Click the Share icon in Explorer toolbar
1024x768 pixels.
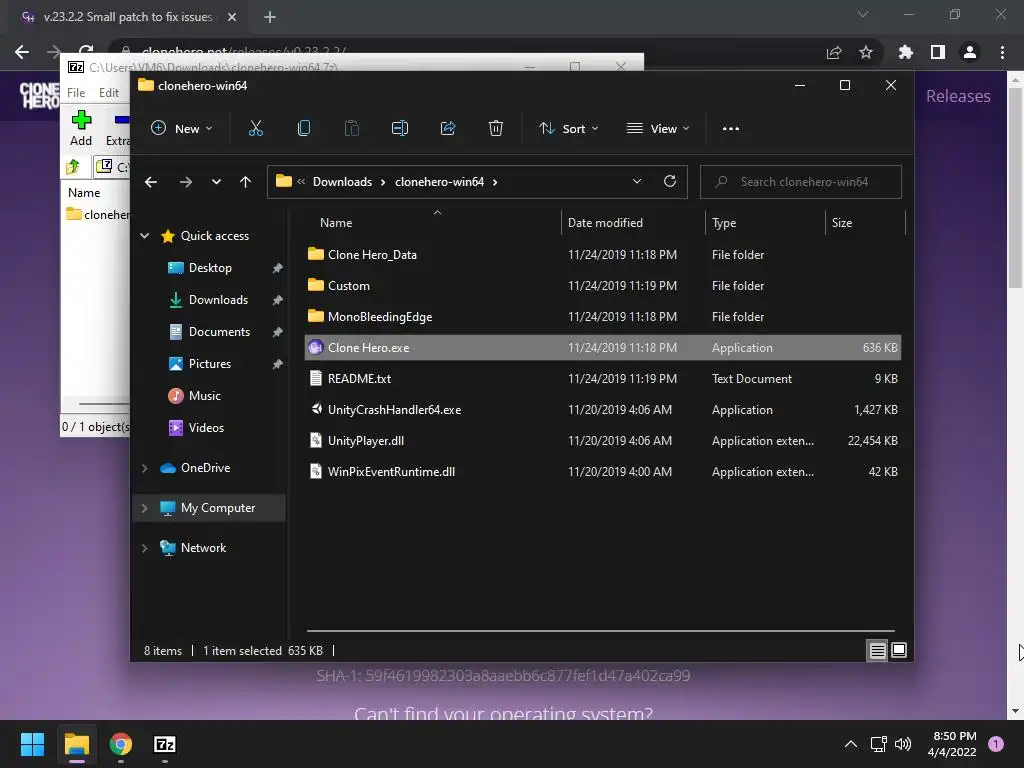point(448,129)
